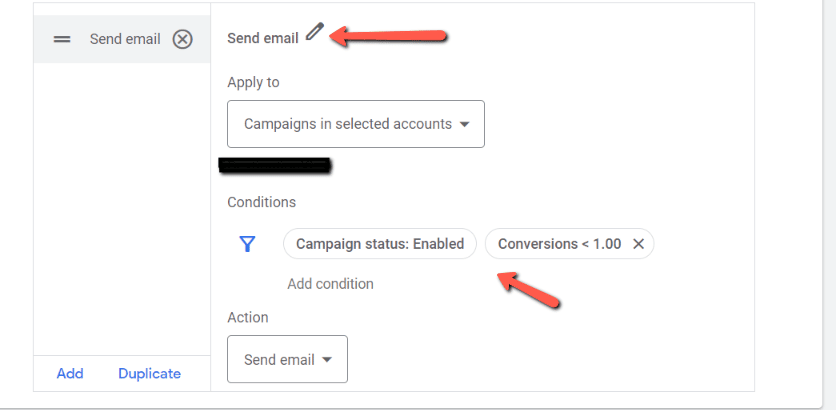Click the Action section label

pos(248,317)
